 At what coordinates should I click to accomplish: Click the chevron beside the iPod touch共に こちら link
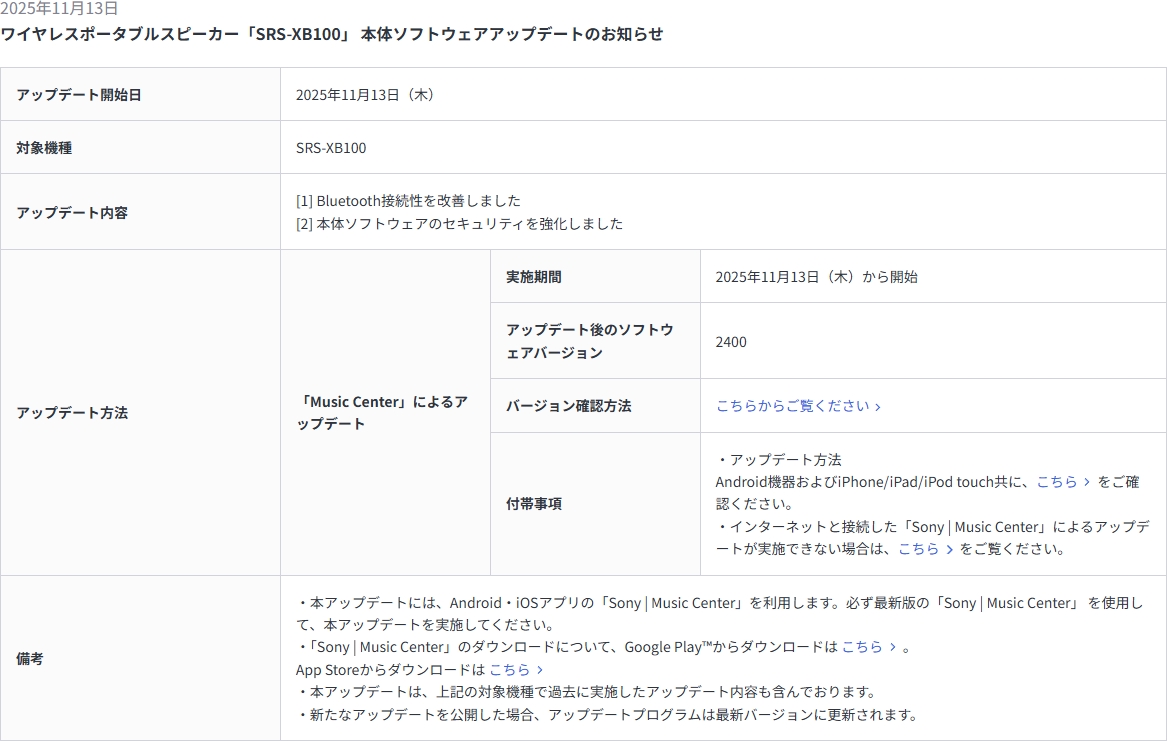(x=1087, y=482)
